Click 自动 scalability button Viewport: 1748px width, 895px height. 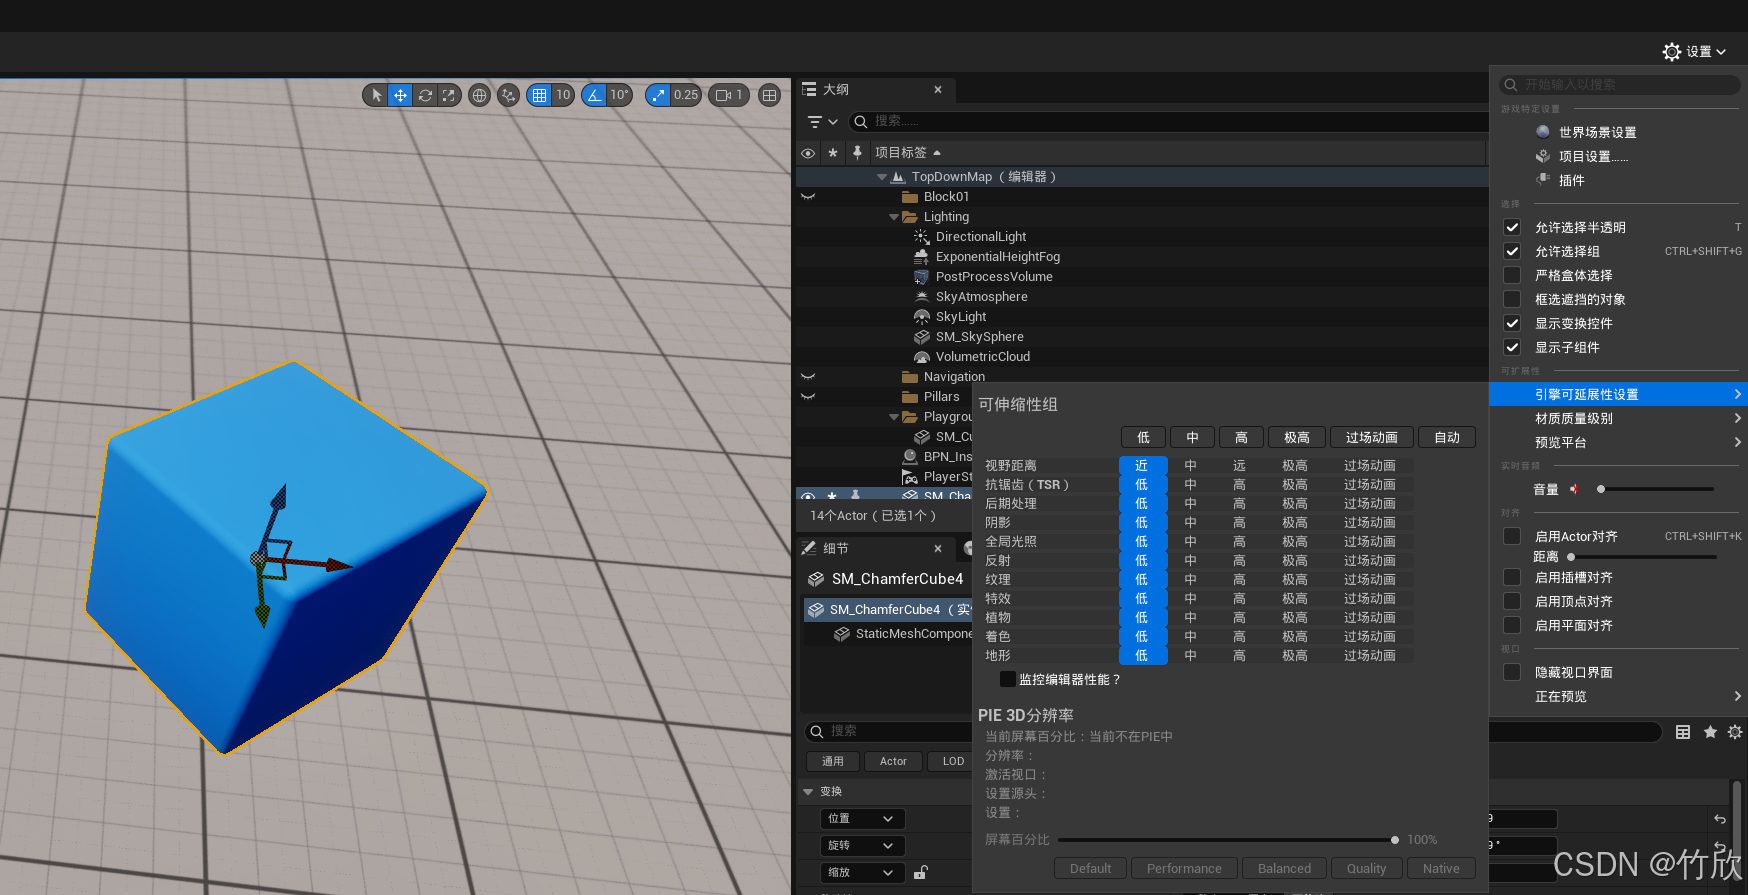pos(1447,437)
